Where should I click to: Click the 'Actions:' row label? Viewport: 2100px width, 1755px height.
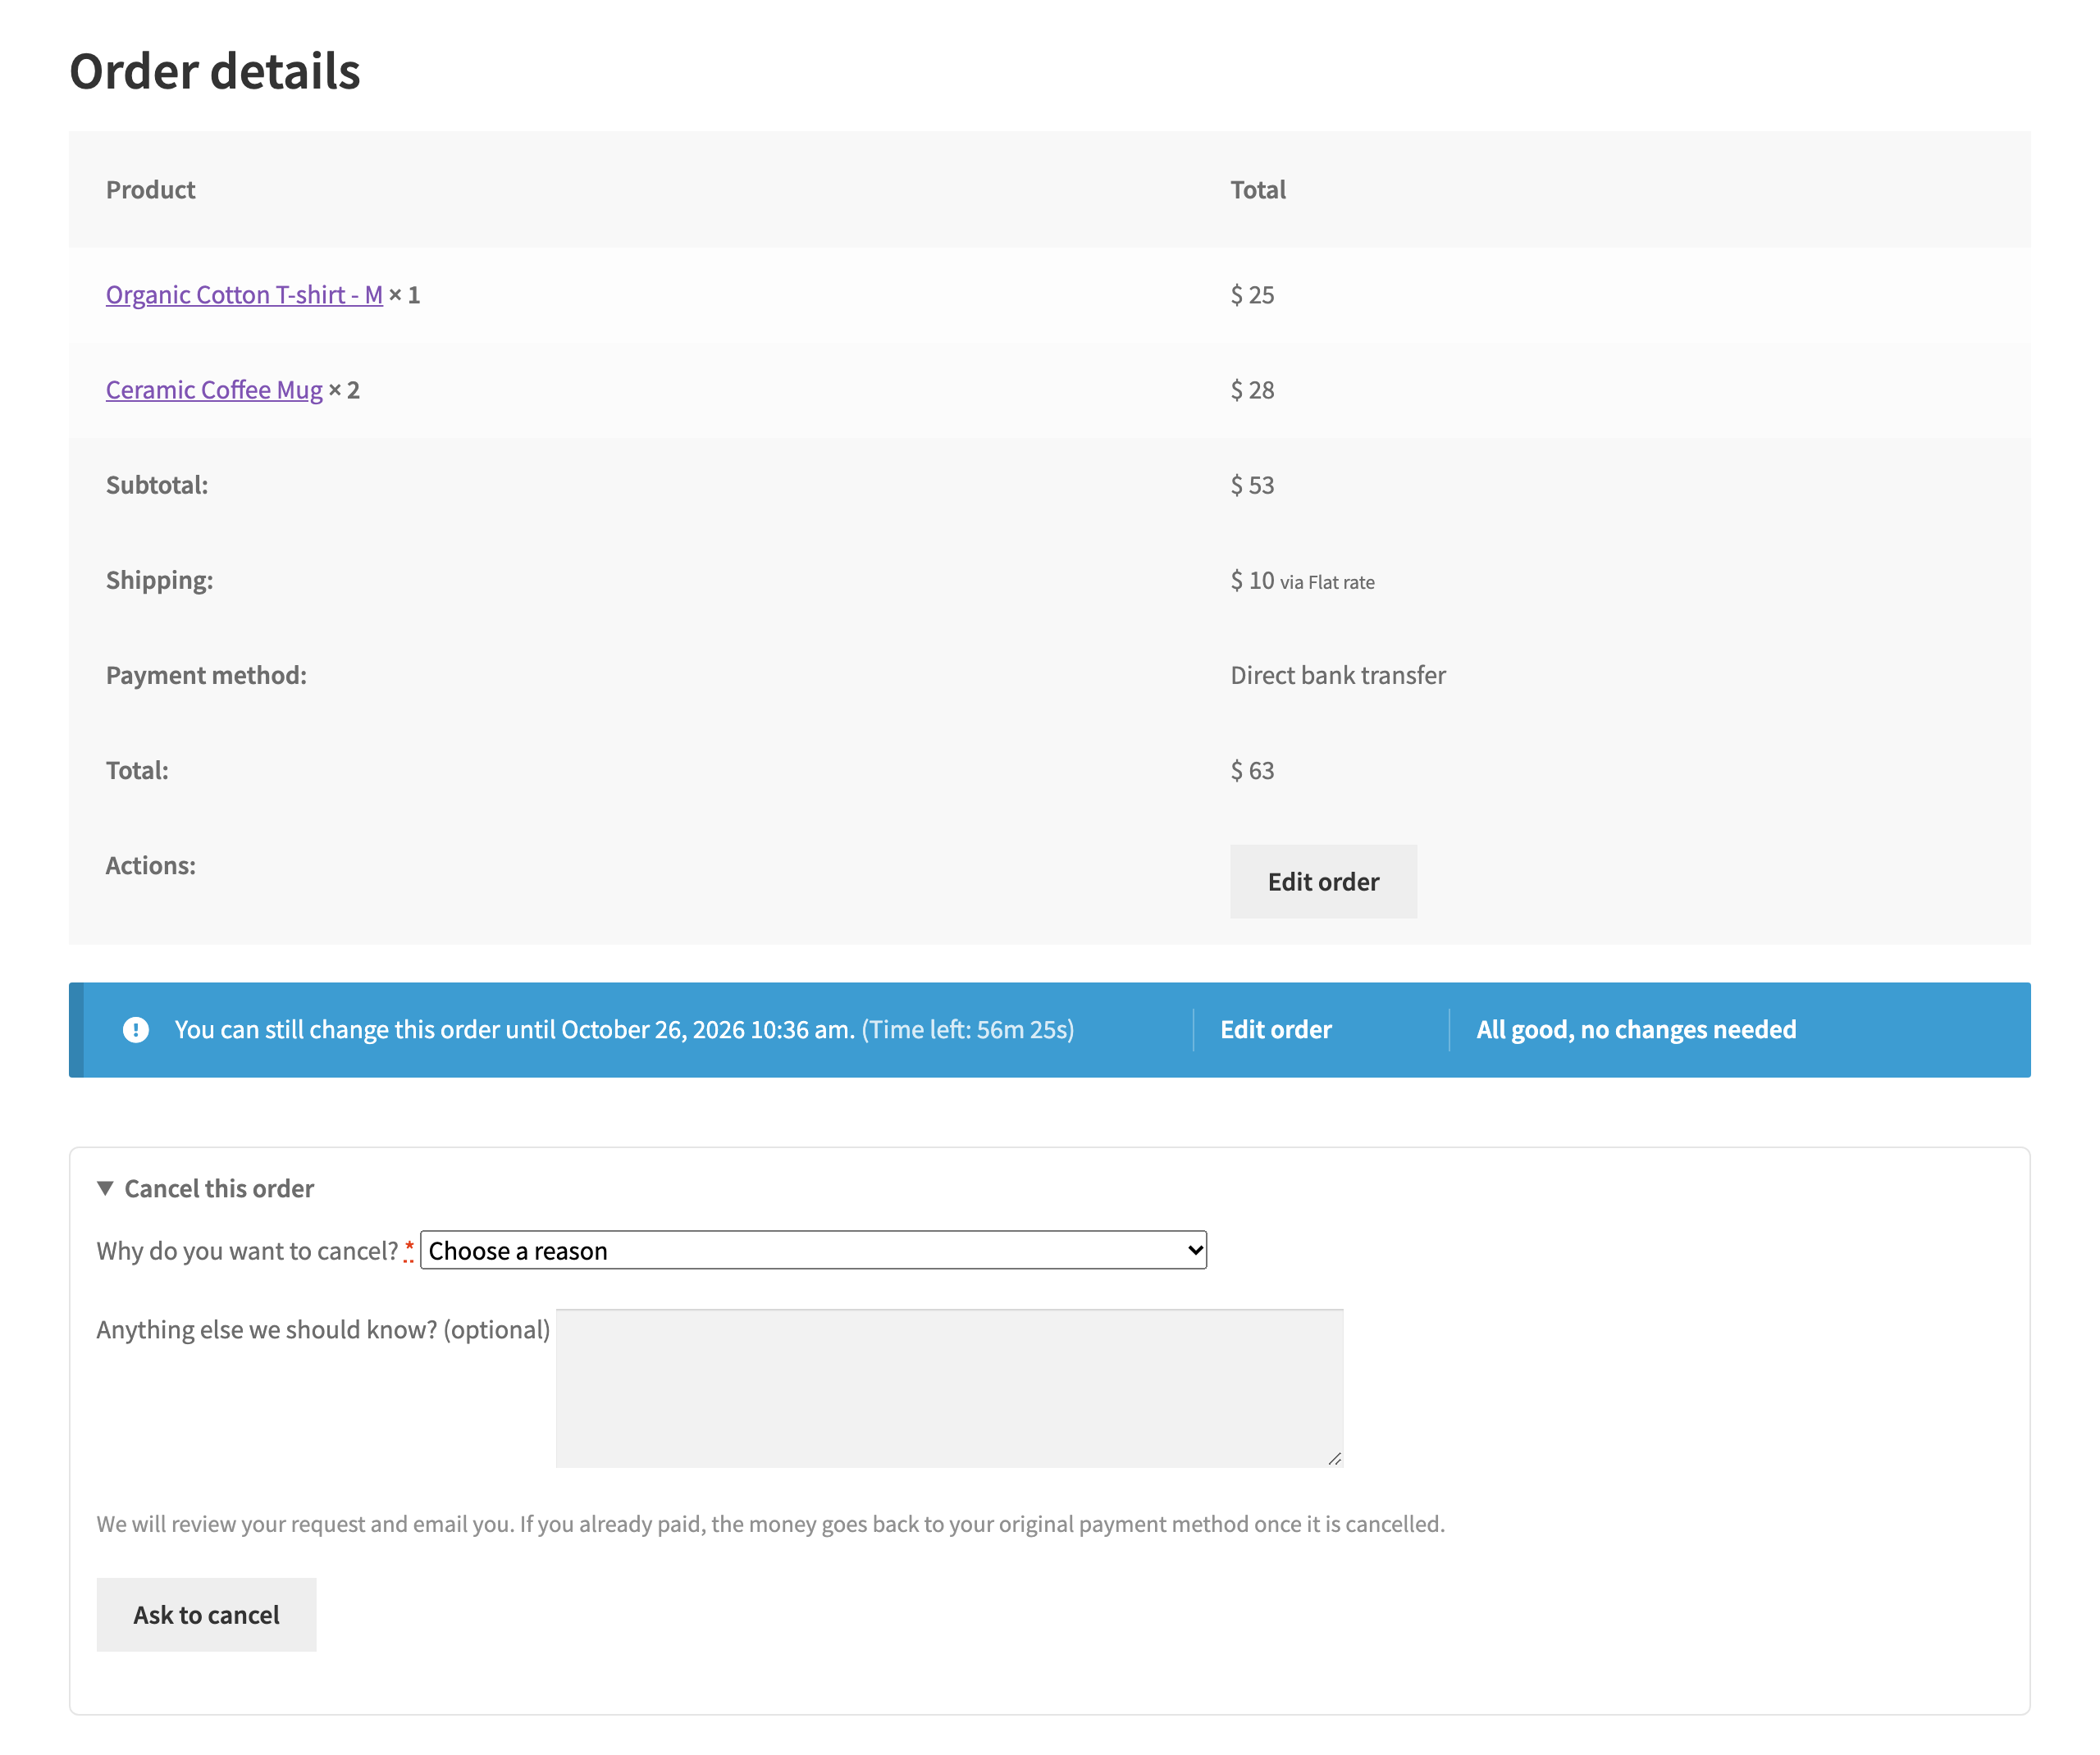coord(150,865)
